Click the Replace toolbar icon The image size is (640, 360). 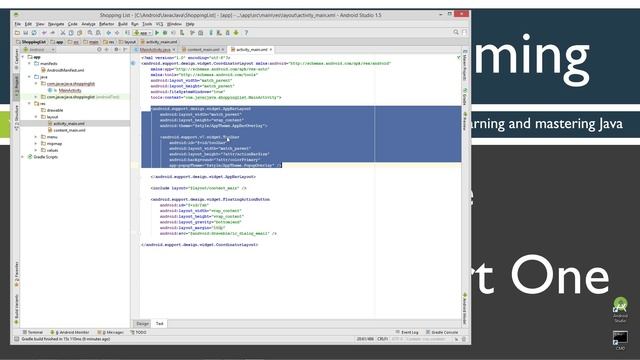click(98, 33)
